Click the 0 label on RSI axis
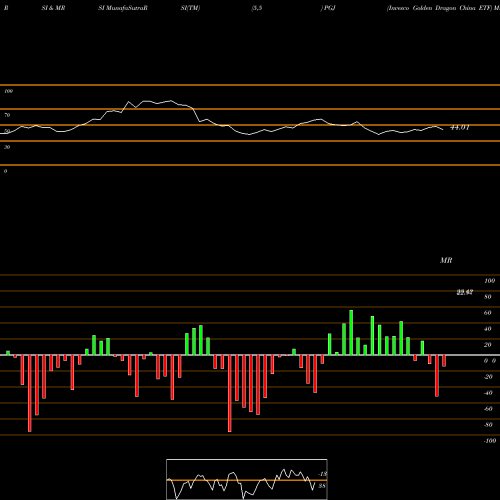The image size is (500, 500). [5, 171]
